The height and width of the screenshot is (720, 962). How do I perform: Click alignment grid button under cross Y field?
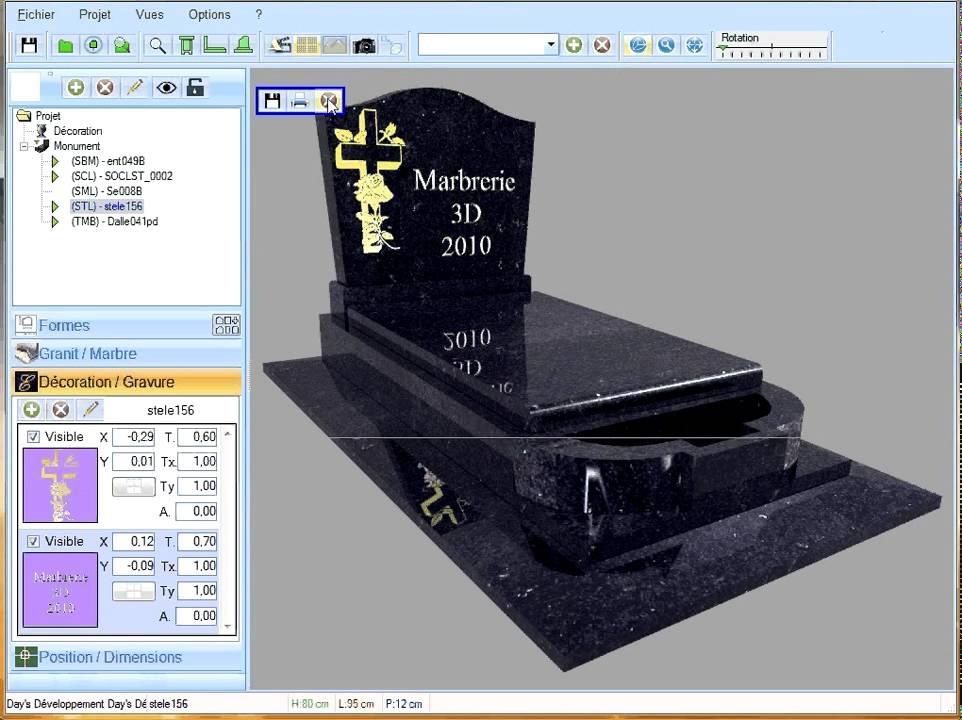pos(134,488)
